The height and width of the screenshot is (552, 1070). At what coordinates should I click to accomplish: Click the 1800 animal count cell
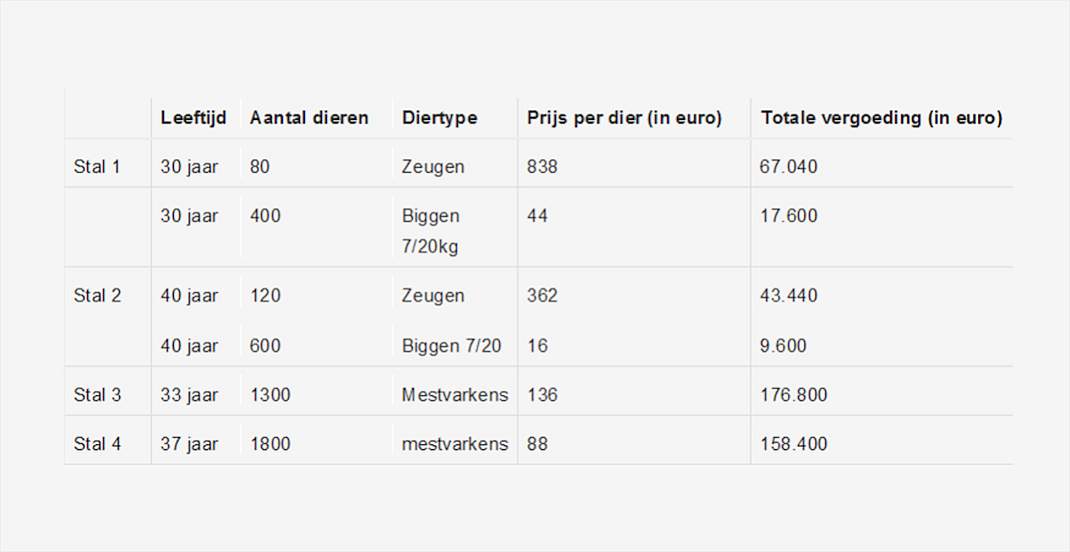point(270,444)
